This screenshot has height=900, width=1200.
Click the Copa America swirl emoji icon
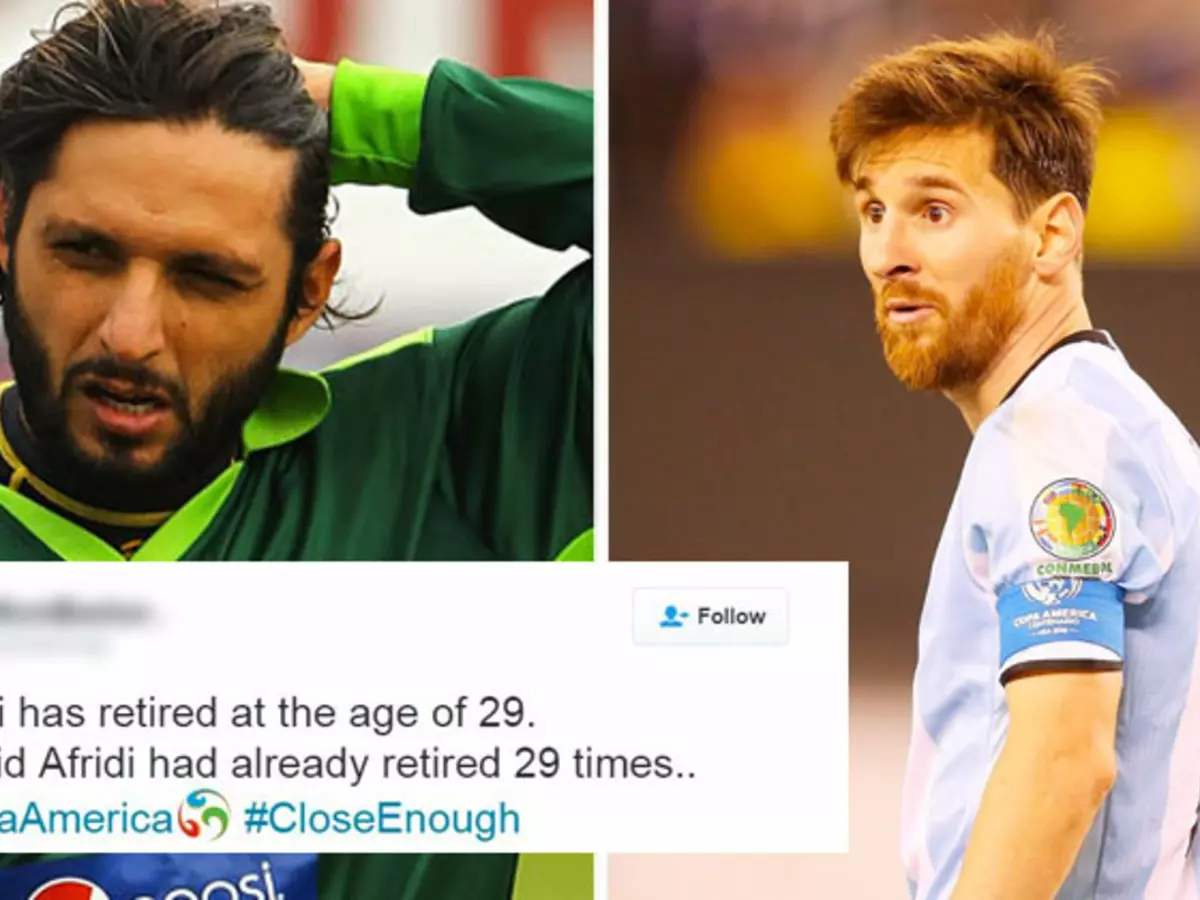pyautogui.click(x=204, y=814)
